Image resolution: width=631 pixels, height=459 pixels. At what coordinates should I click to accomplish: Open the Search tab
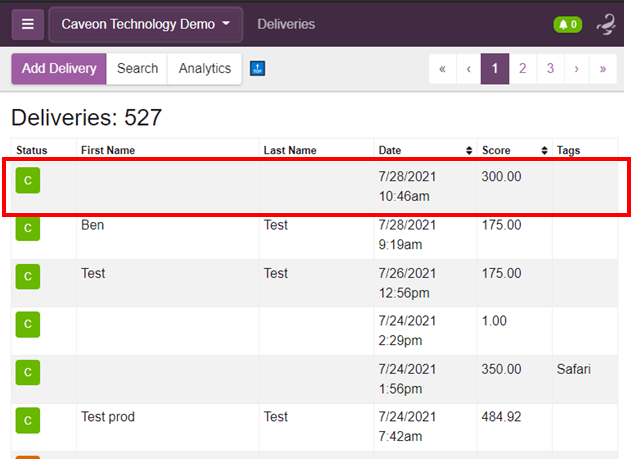coord(137,68)
